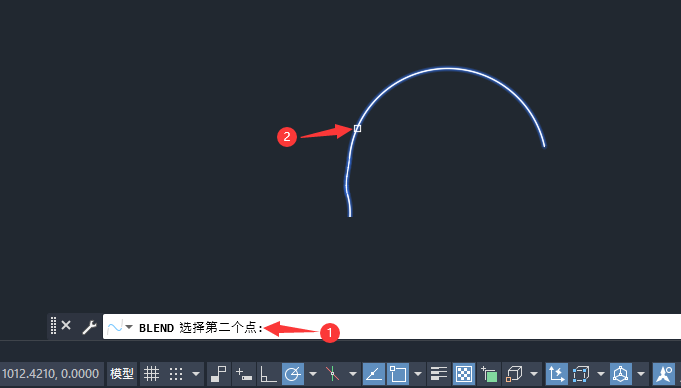Toggle 2D object snap icon

(x=398, y=374)
